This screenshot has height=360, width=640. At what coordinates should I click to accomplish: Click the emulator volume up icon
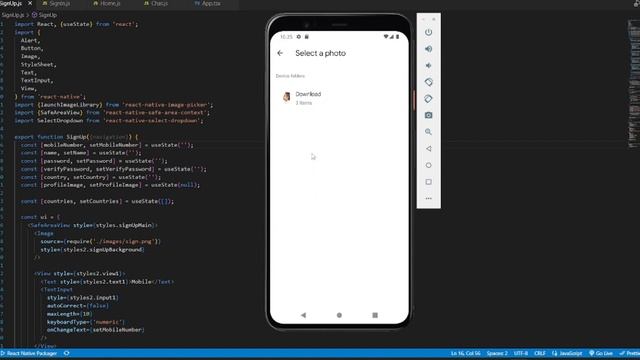pos(428,49)
